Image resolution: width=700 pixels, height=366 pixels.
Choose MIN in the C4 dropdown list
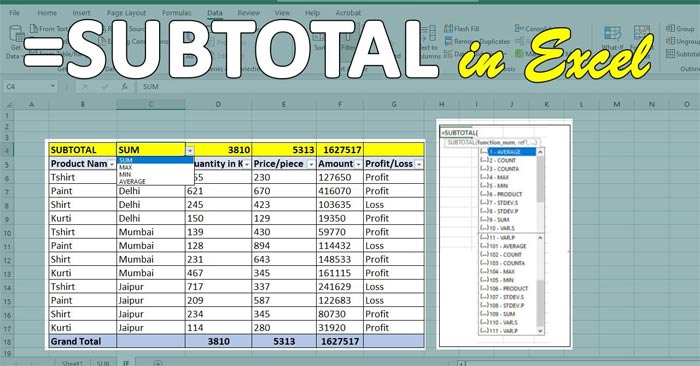pyautogui.click(x=155, y=175)
